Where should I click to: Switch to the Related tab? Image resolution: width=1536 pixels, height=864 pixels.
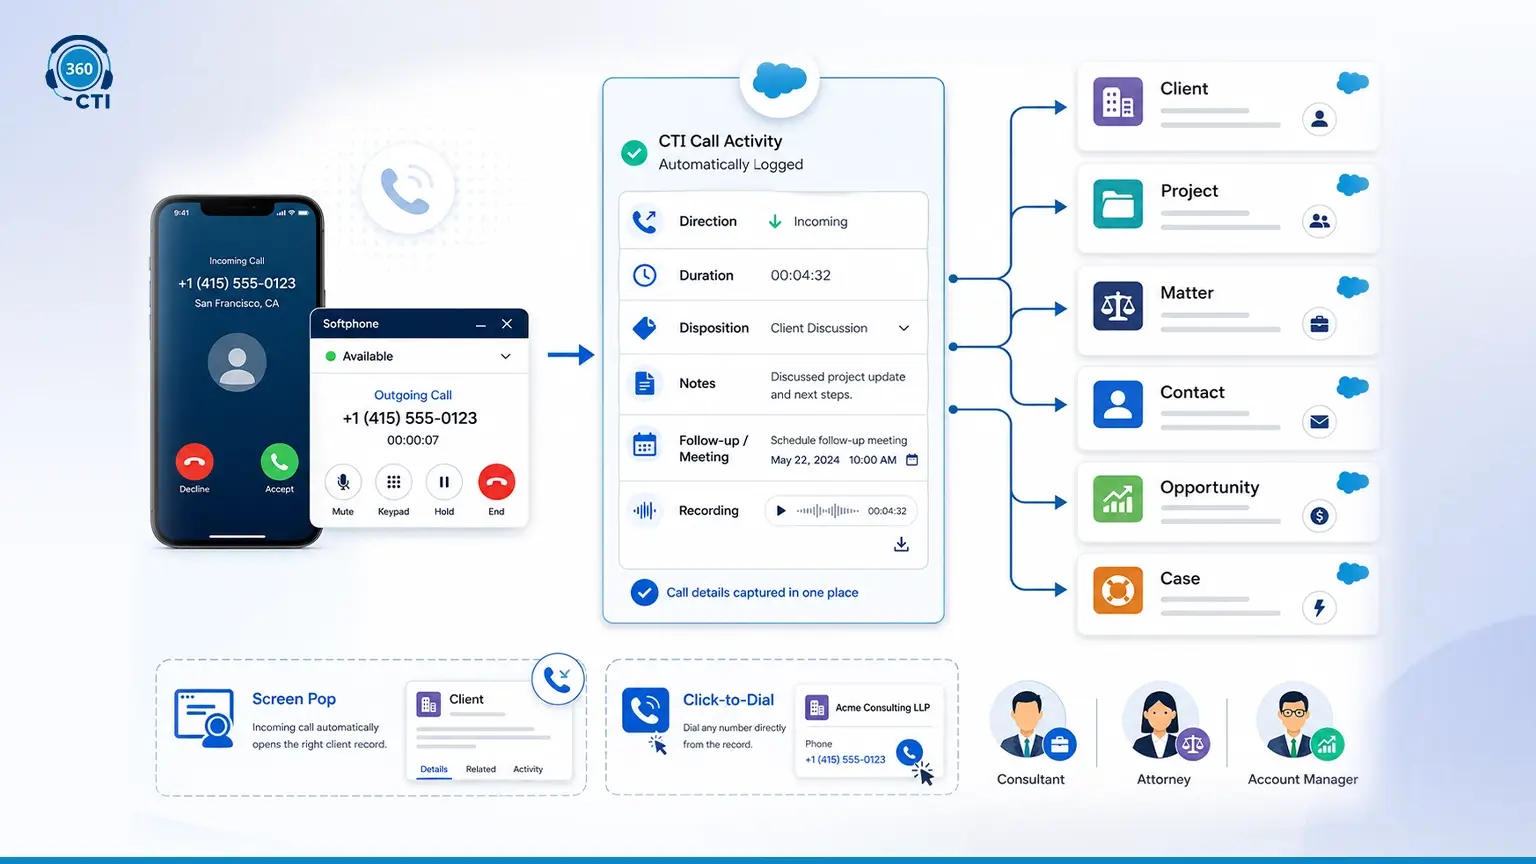[x=481, y=770]
